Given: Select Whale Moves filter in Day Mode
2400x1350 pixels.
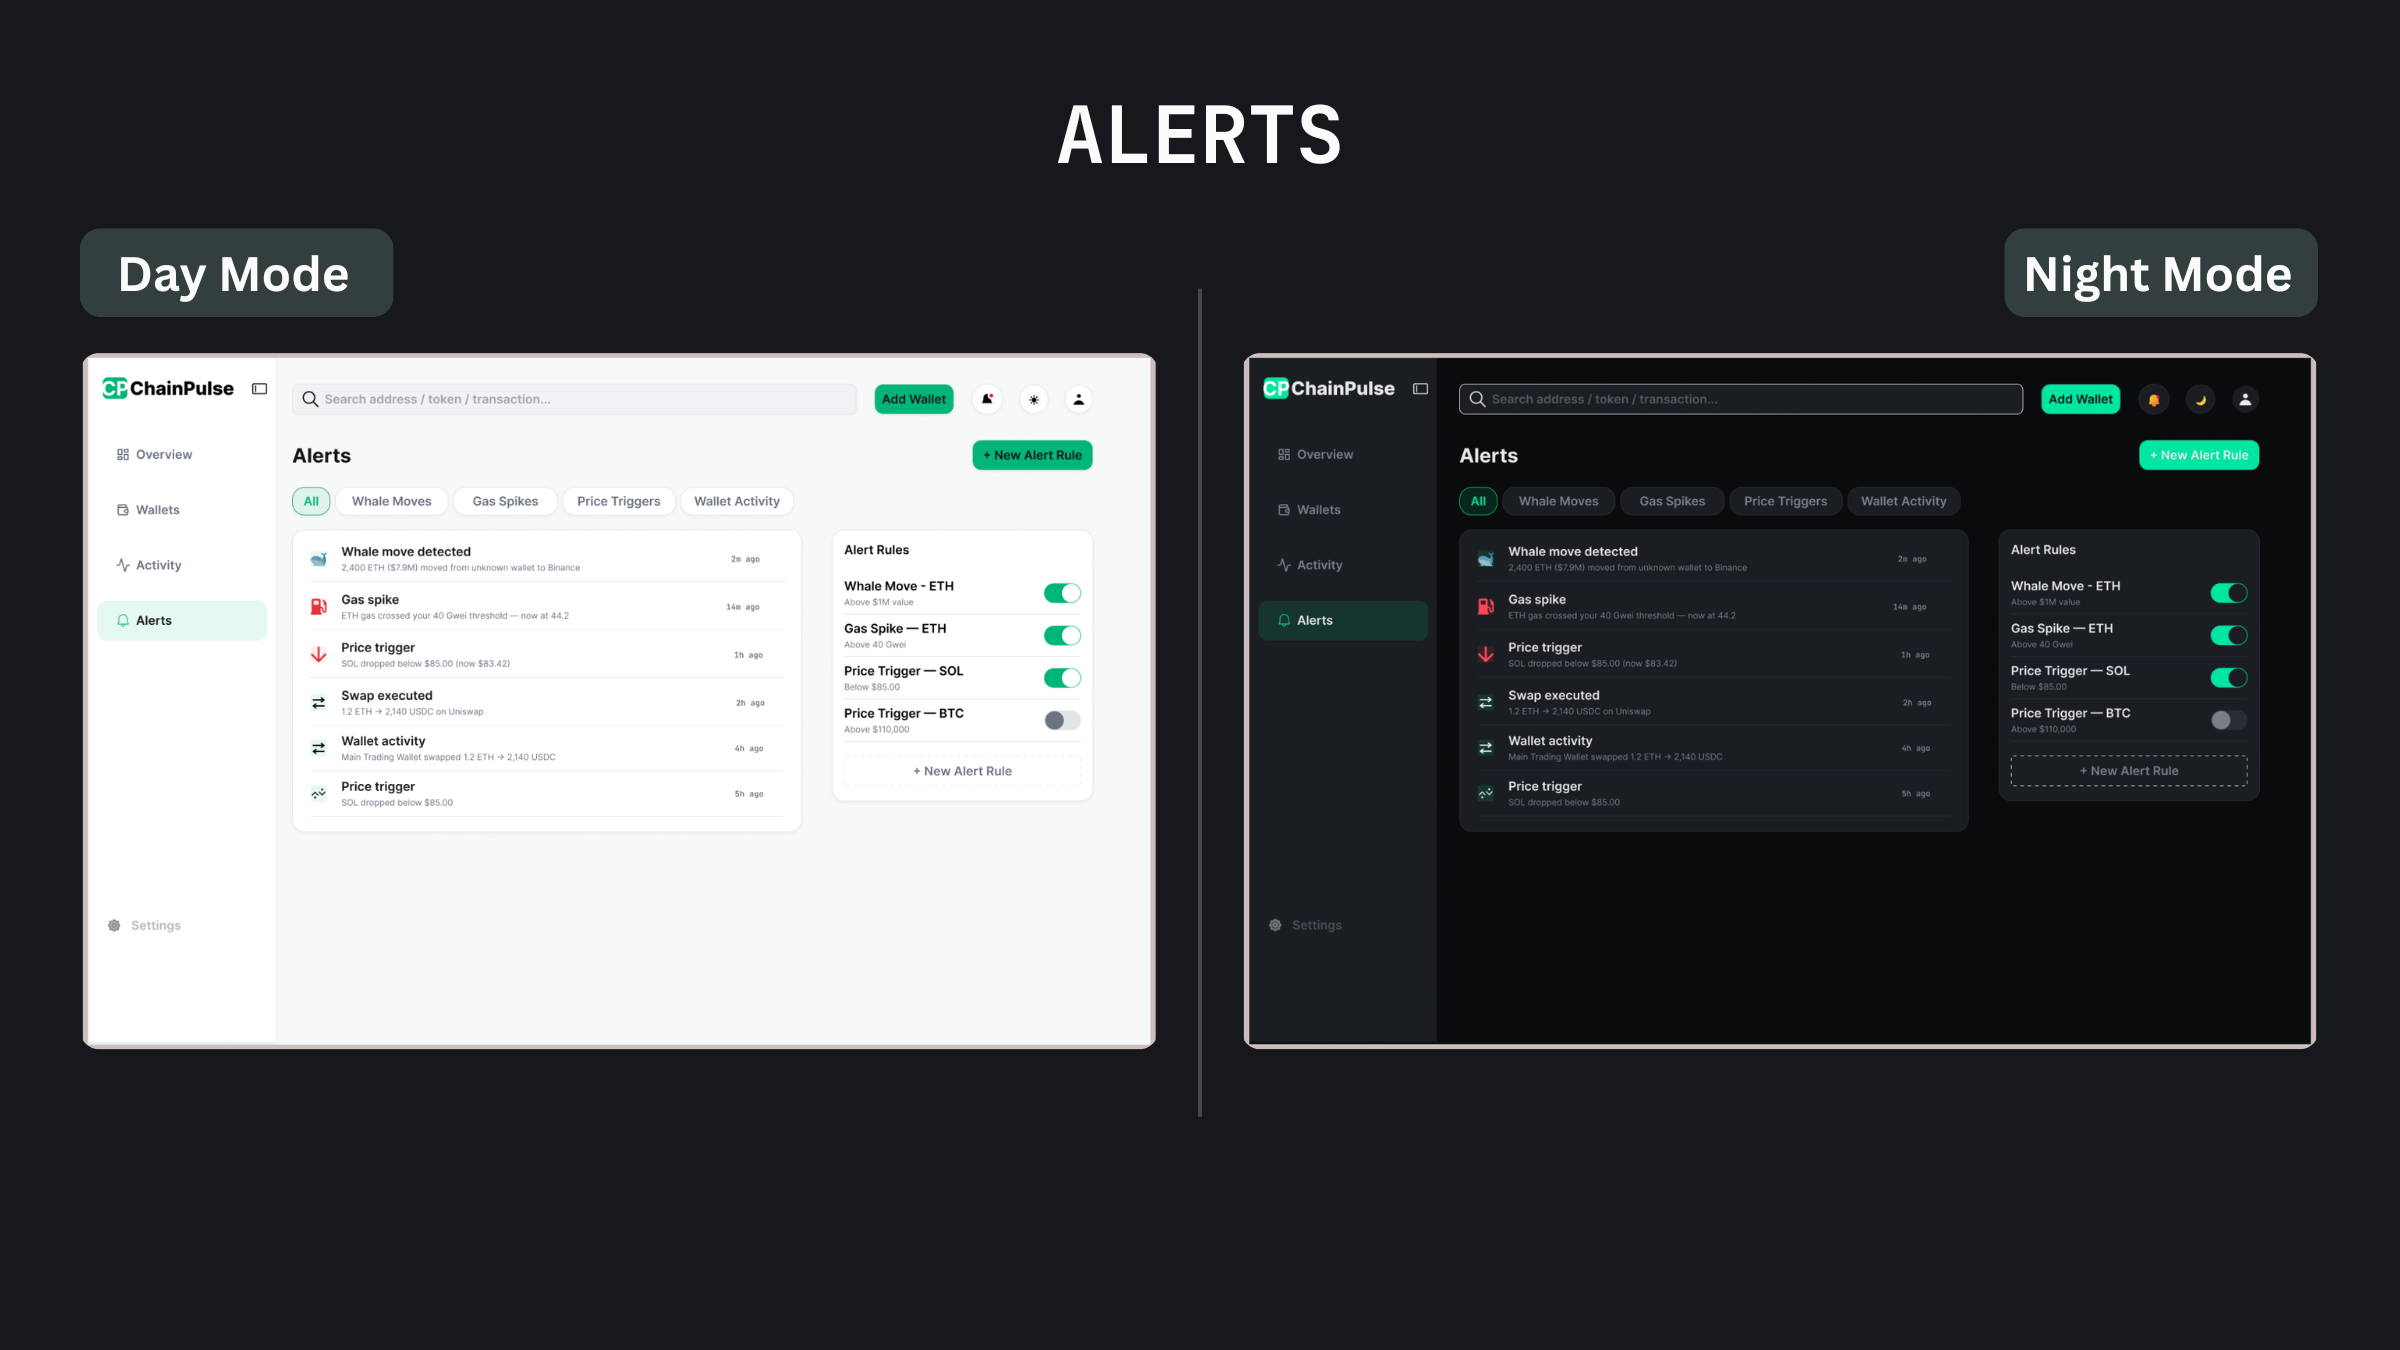Looking at the screenshot, I should point(392,501).
